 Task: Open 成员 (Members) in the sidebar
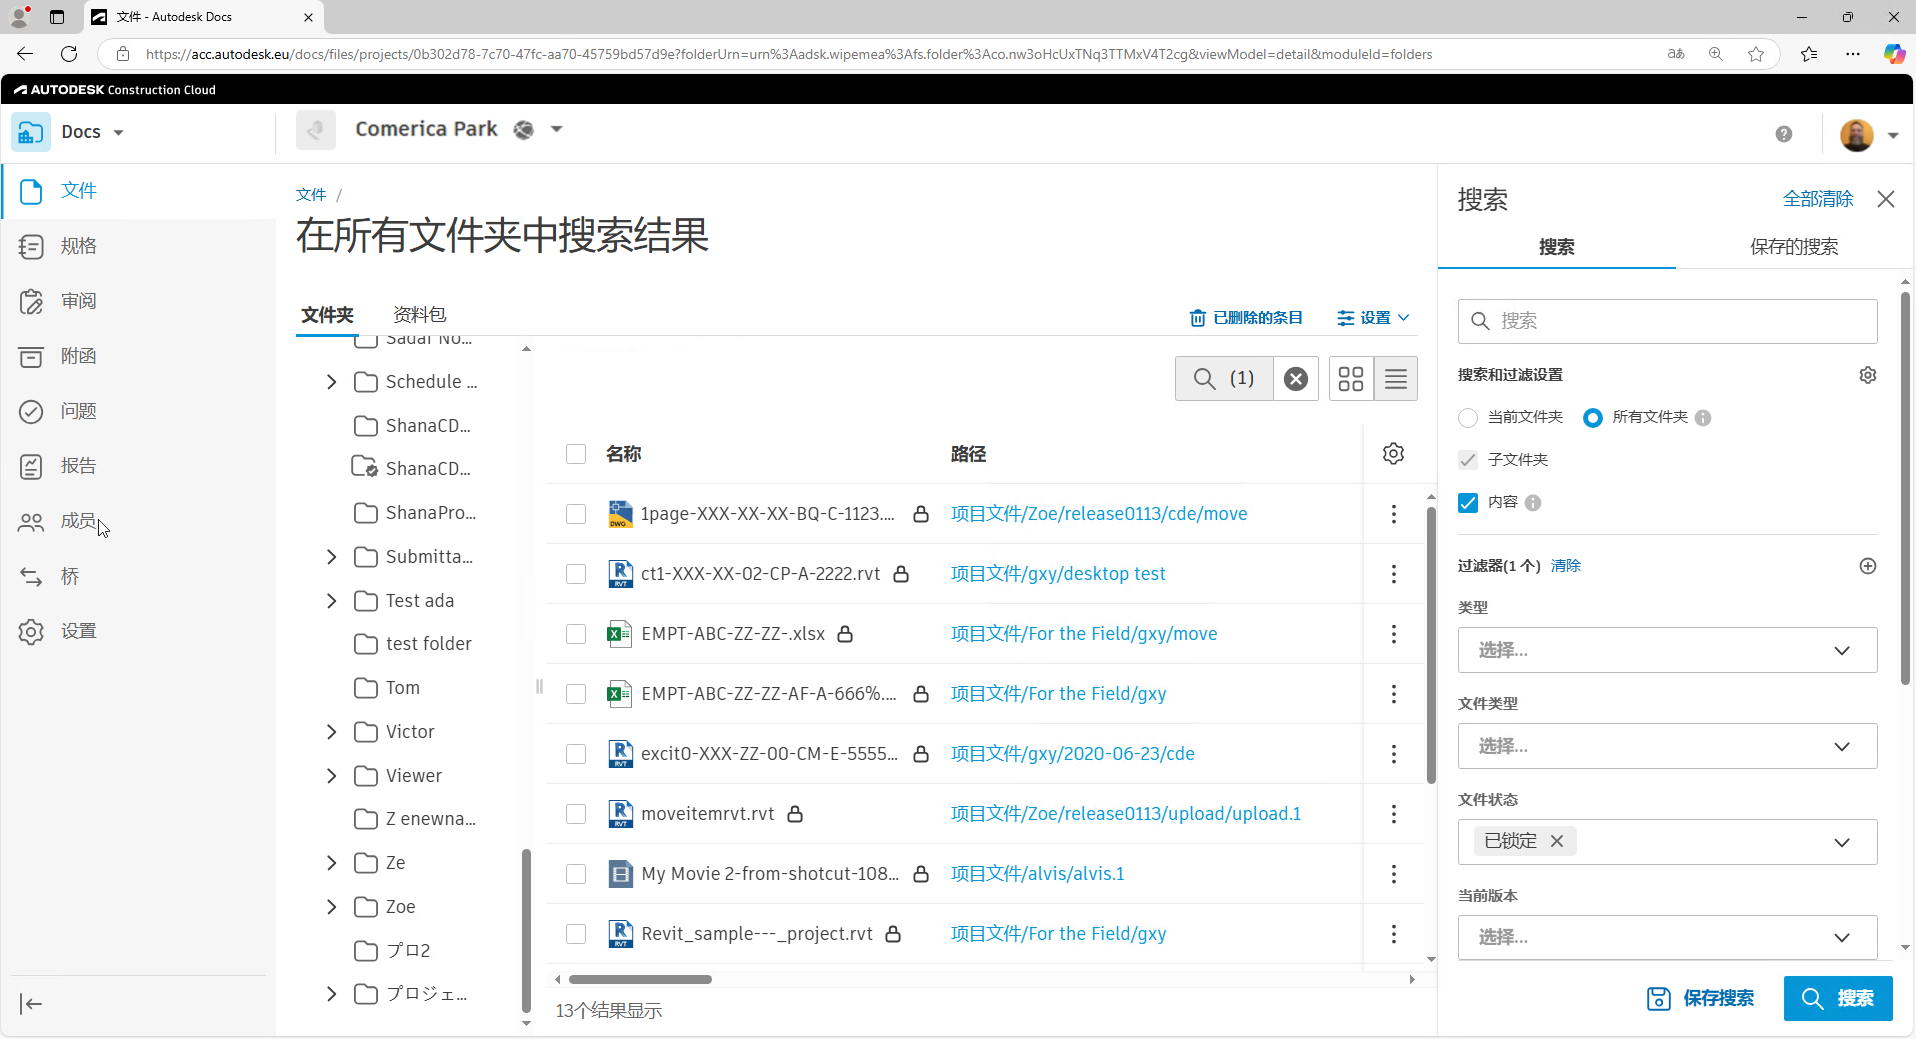pyautogui.click(x=78, y=521)
